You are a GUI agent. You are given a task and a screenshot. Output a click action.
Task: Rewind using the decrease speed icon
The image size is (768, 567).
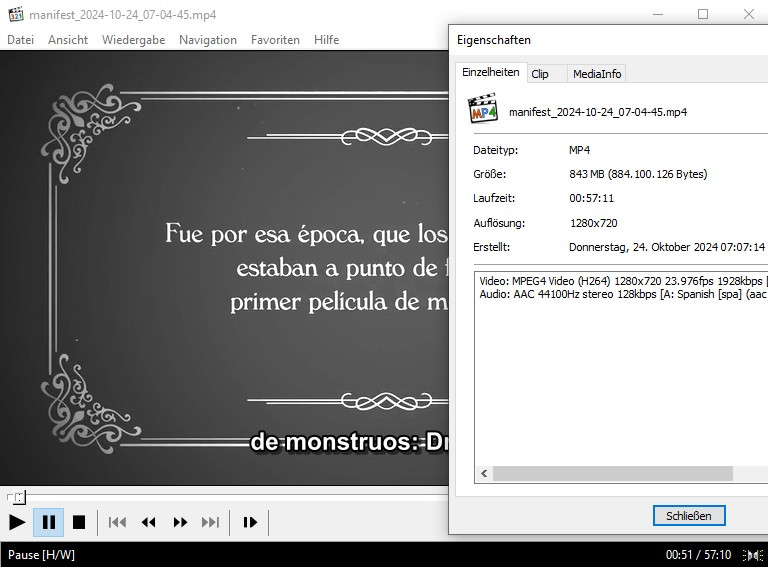point(149,522)
